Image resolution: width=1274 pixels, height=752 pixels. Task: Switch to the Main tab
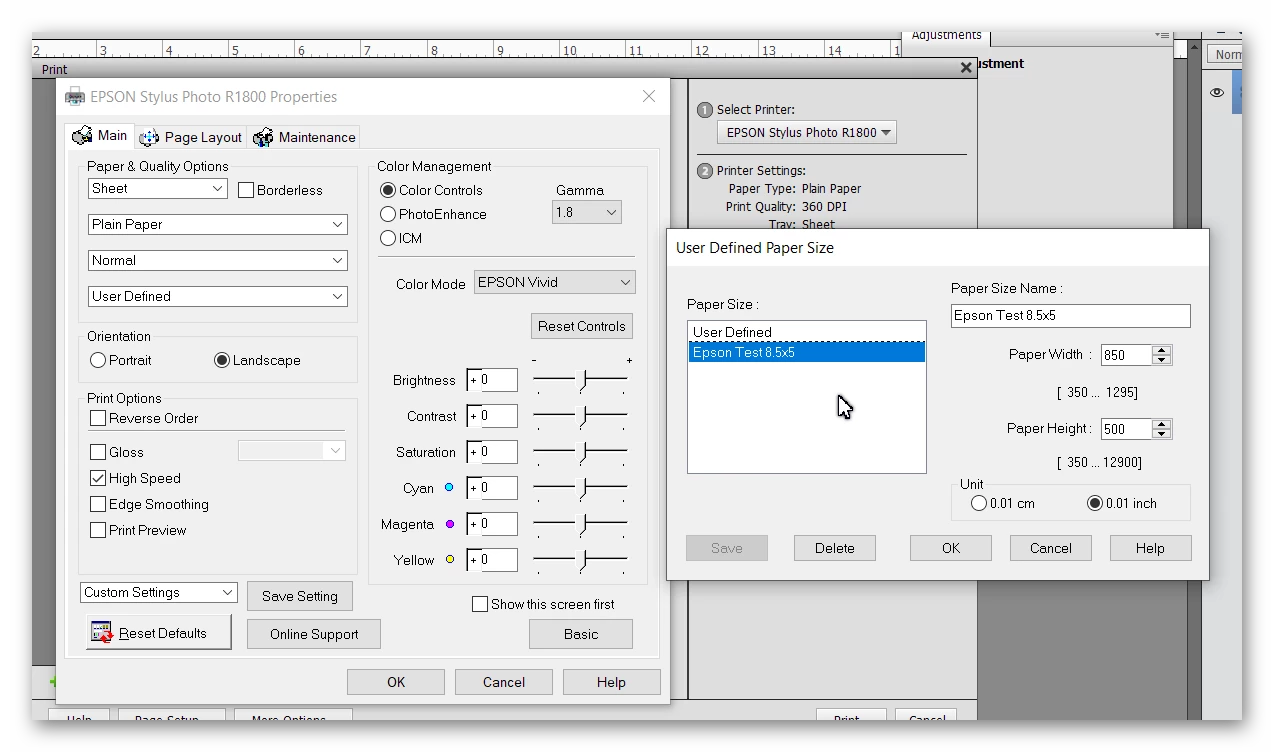(100, 136)
